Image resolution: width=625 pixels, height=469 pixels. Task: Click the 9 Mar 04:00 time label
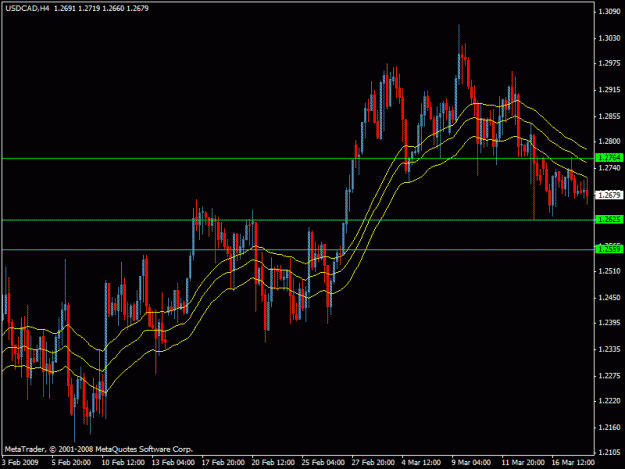471,463
